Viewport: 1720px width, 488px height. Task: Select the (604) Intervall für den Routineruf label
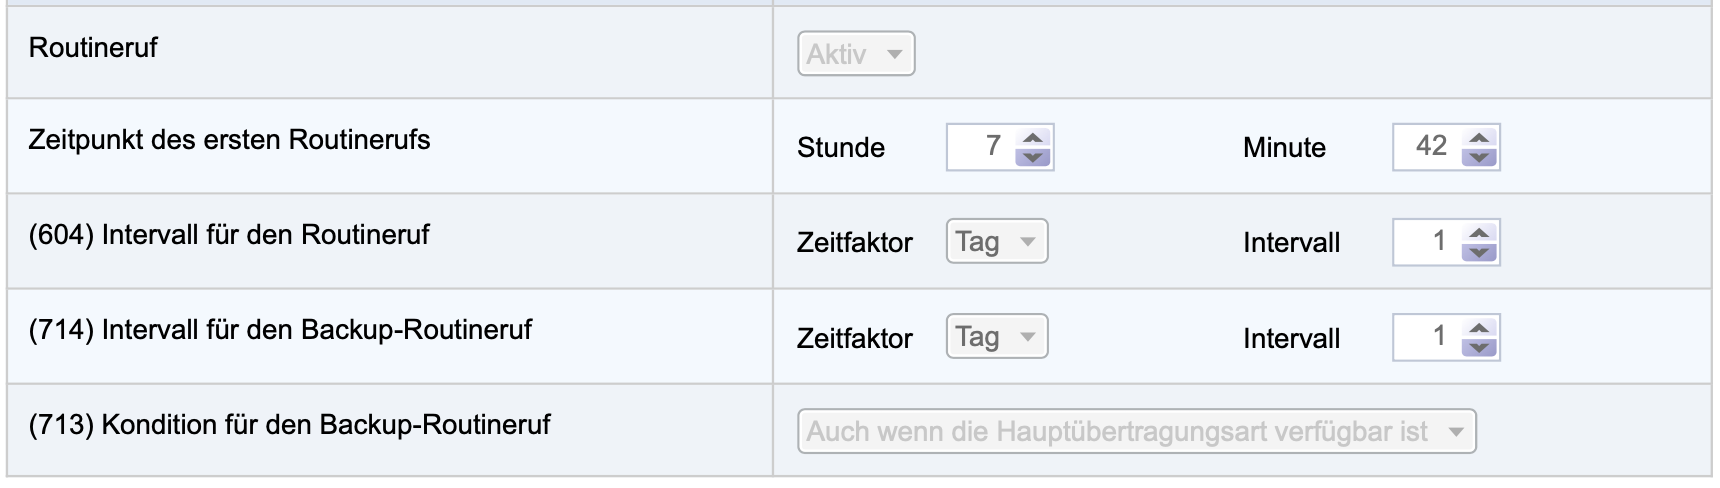pos(229,235)
